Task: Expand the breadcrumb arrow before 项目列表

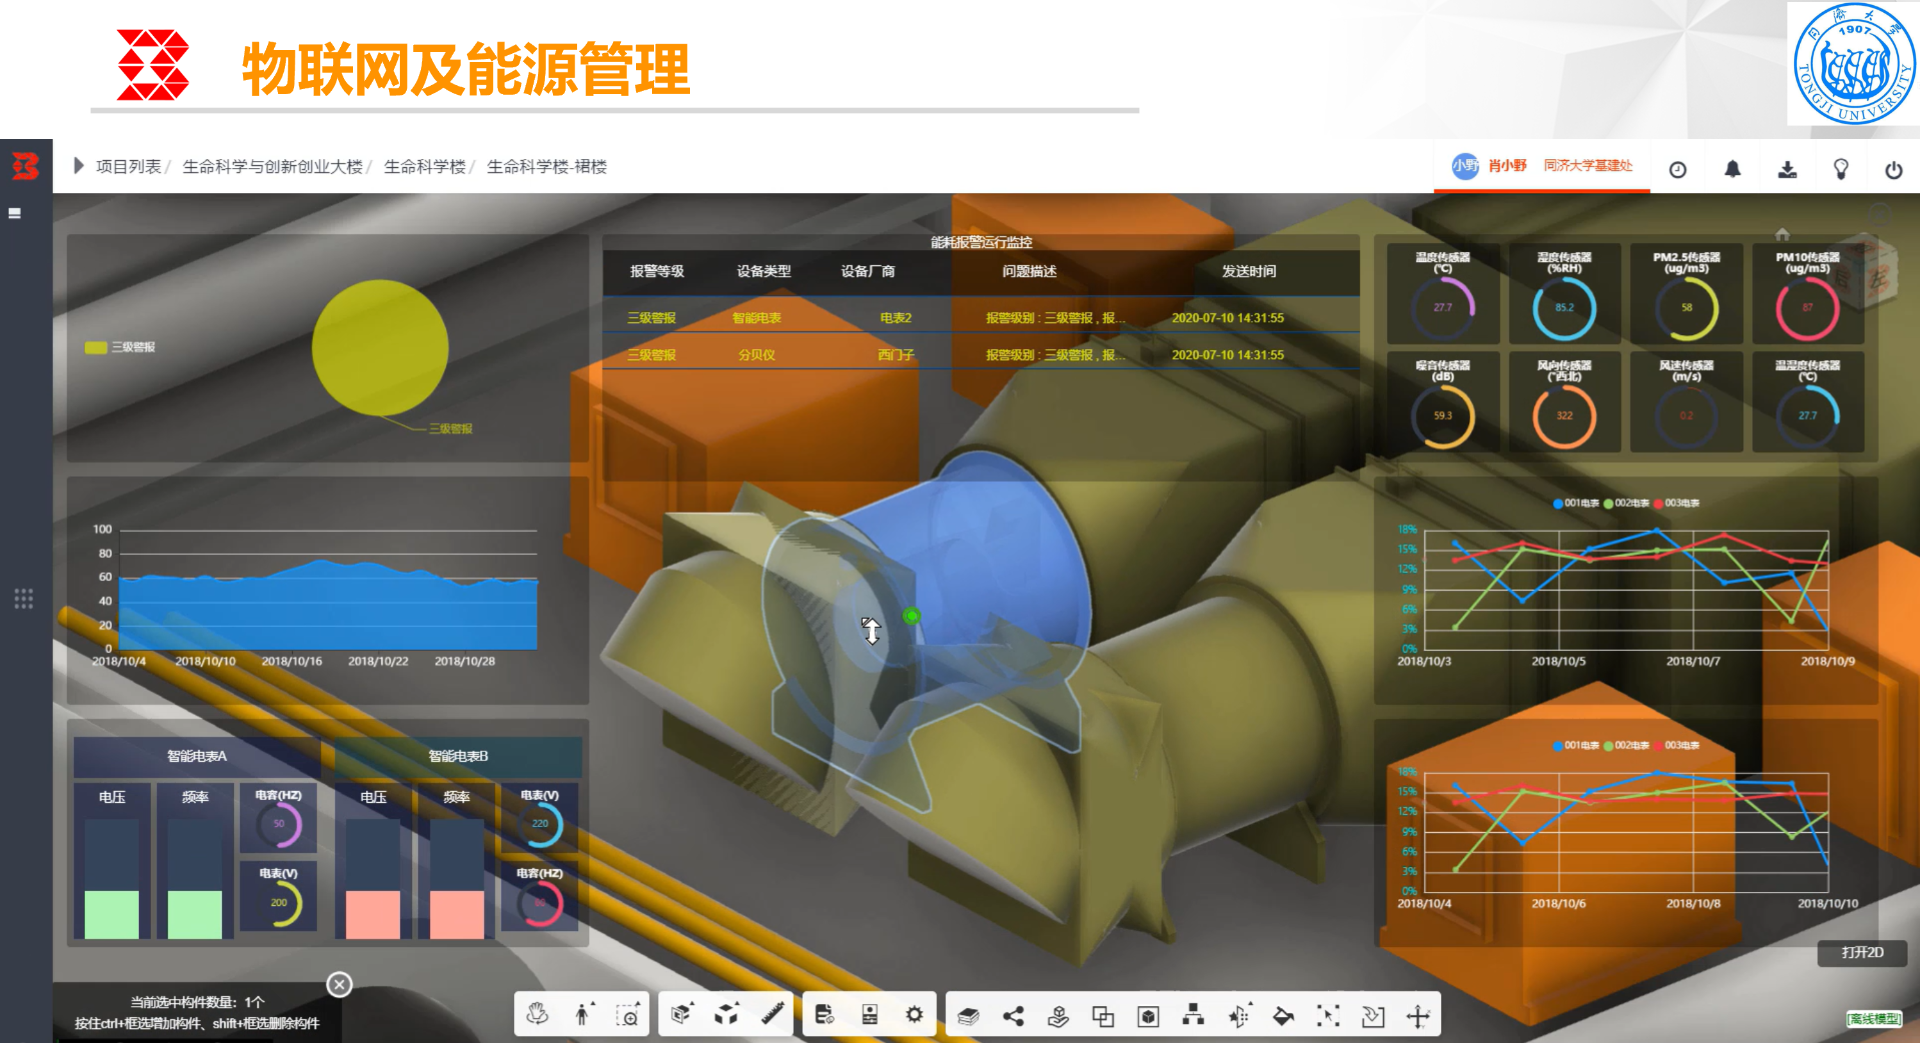Action: coord(78,166)
